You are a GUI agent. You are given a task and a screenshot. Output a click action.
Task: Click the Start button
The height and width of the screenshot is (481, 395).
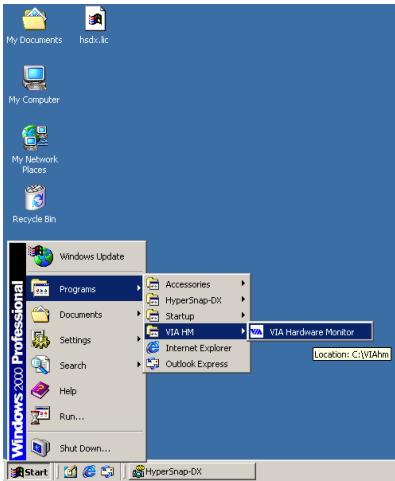(x=29, y=472)
